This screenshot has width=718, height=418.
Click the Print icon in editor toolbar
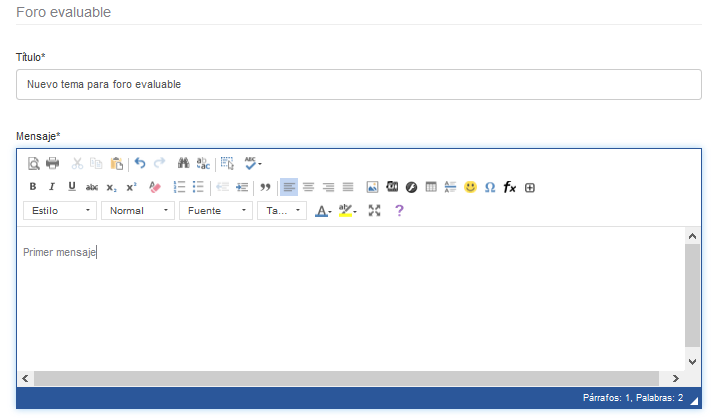click(53, 163)
